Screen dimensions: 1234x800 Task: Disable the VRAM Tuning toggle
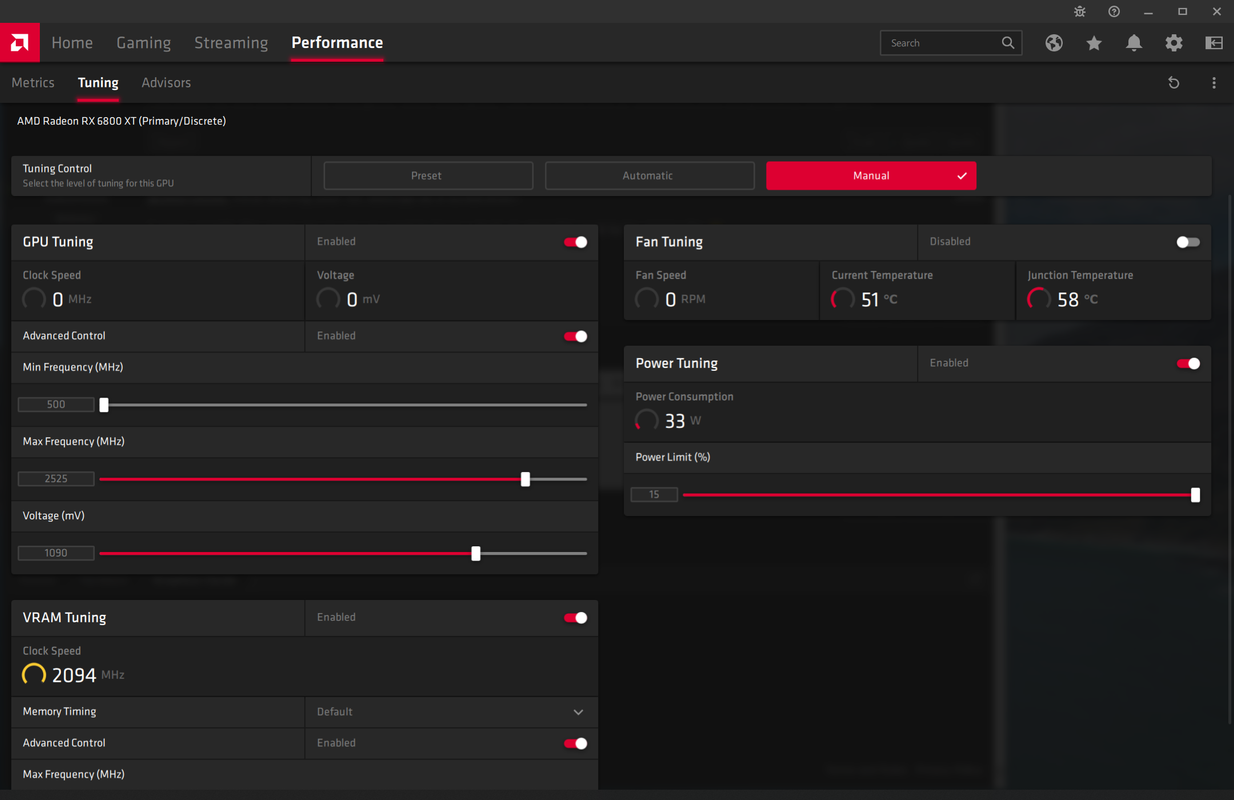(x=576, y=618)
